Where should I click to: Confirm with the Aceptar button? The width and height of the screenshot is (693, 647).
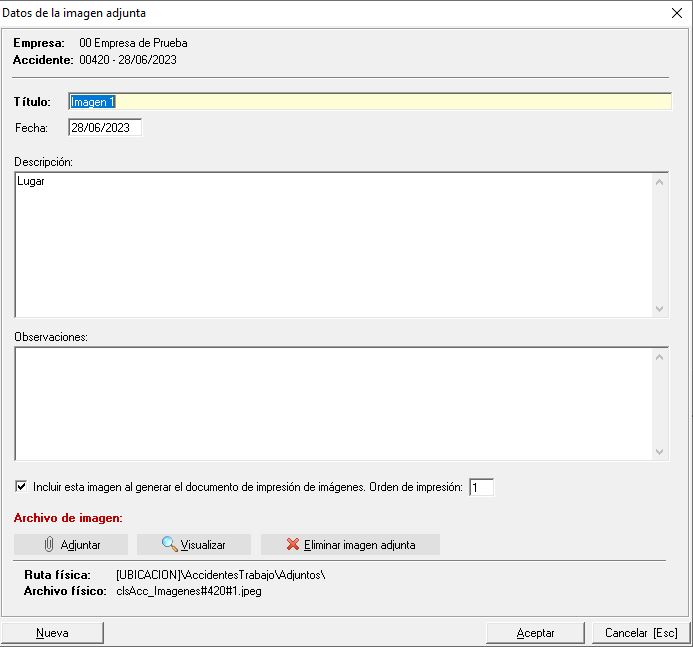535,633
